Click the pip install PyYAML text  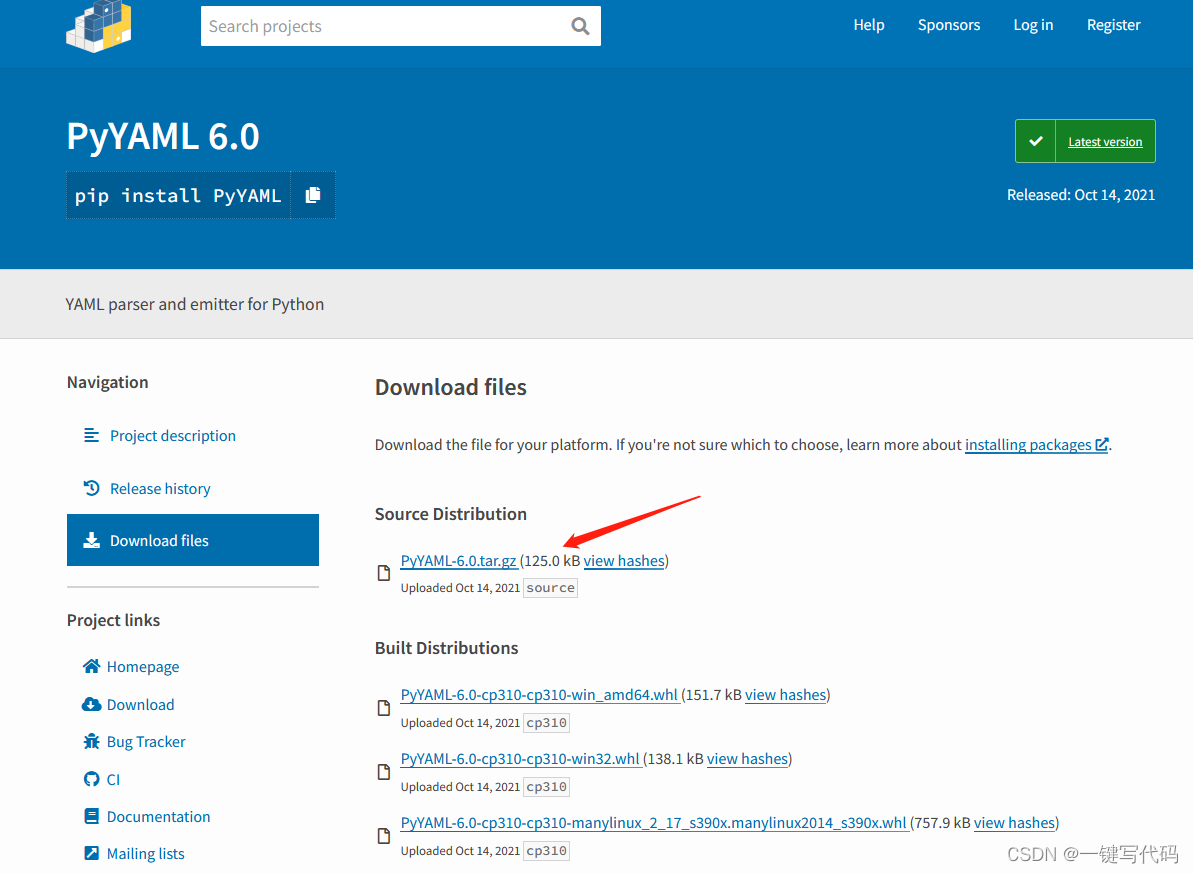click(178, 196)
